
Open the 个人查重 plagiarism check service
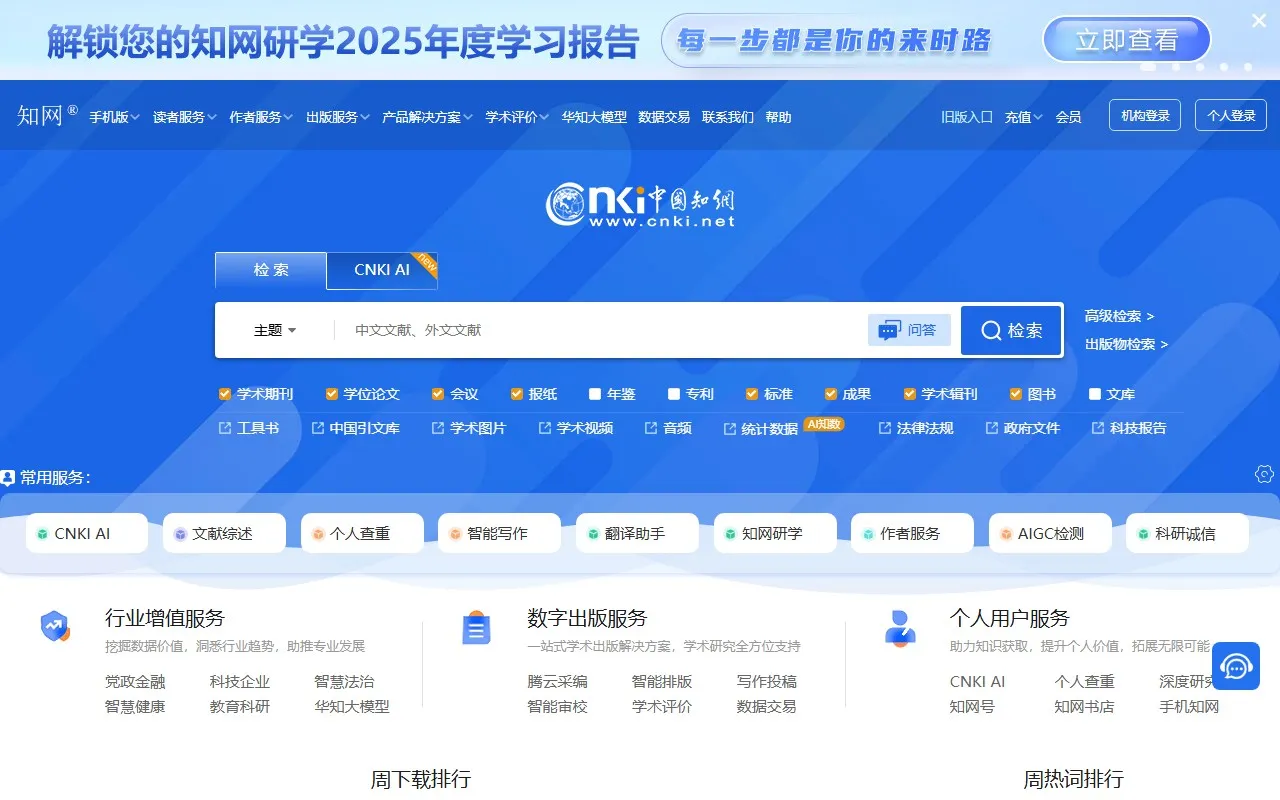(362, 533)
